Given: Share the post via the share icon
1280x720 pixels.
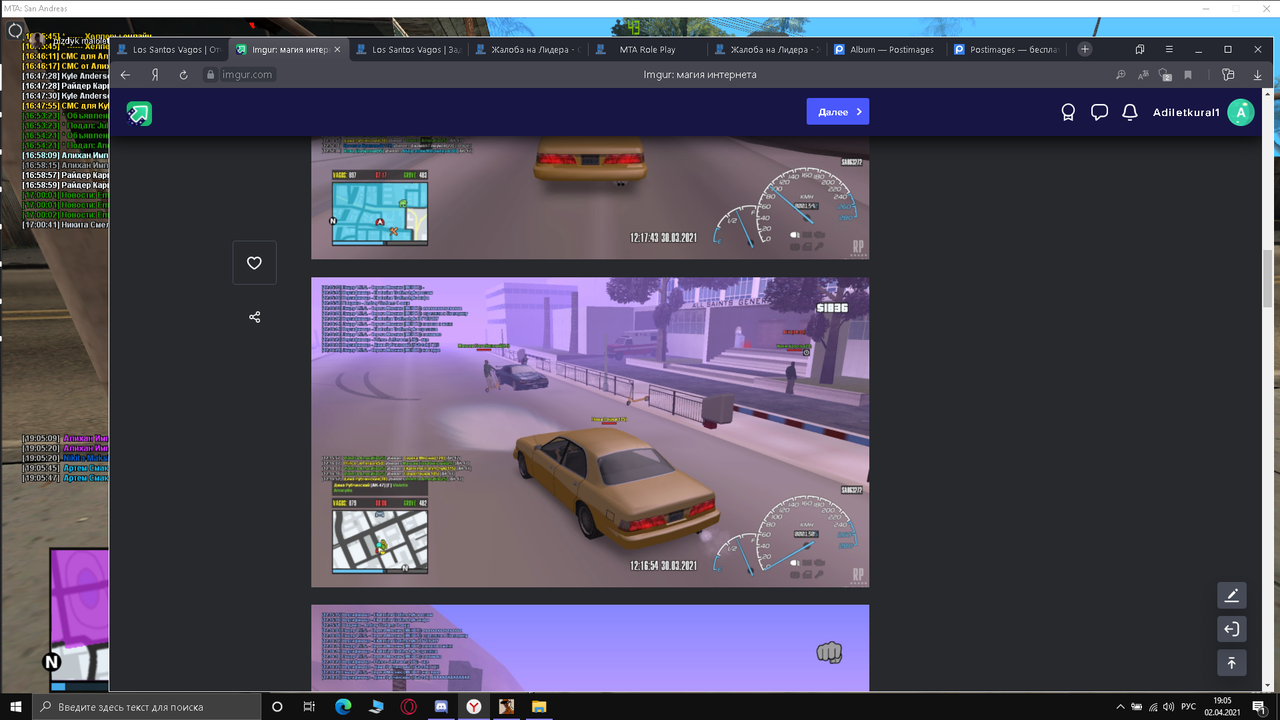Looking at the screenshot, I should coord(254,317).
